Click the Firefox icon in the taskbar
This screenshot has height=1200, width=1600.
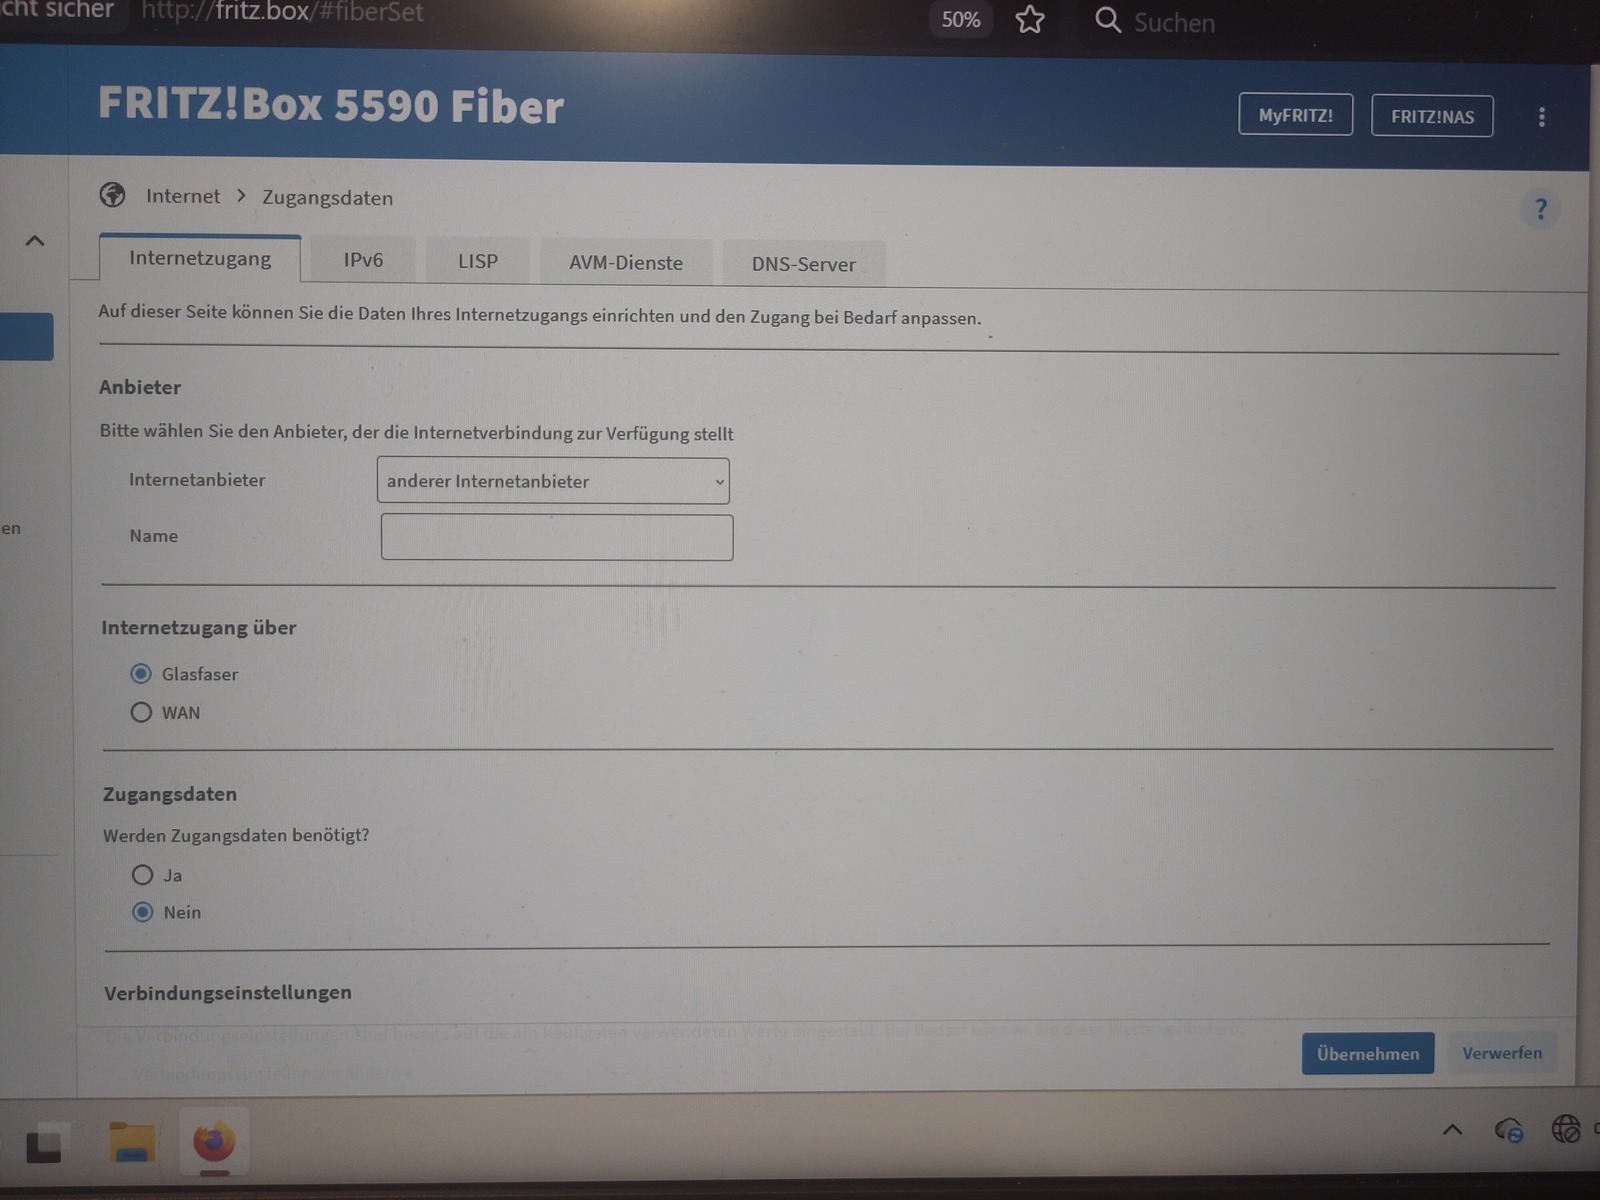[214, 1141]
